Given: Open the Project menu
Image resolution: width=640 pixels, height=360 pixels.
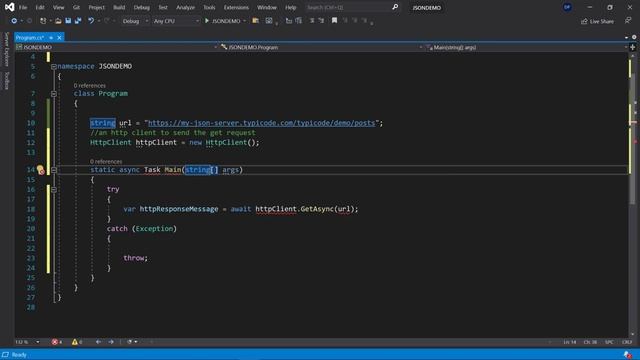Looking at the screenshot, I should pyautogui.click(x=97, y=7).
